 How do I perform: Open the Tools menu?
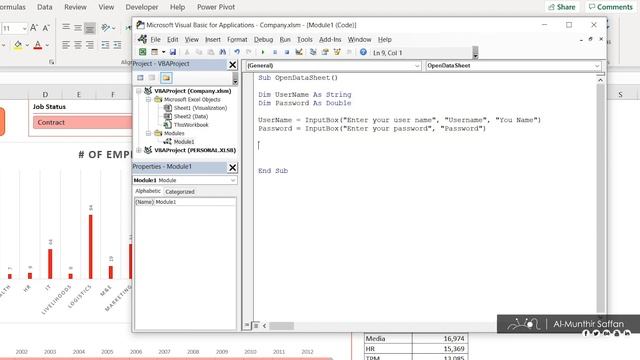(x=304, y=40)
